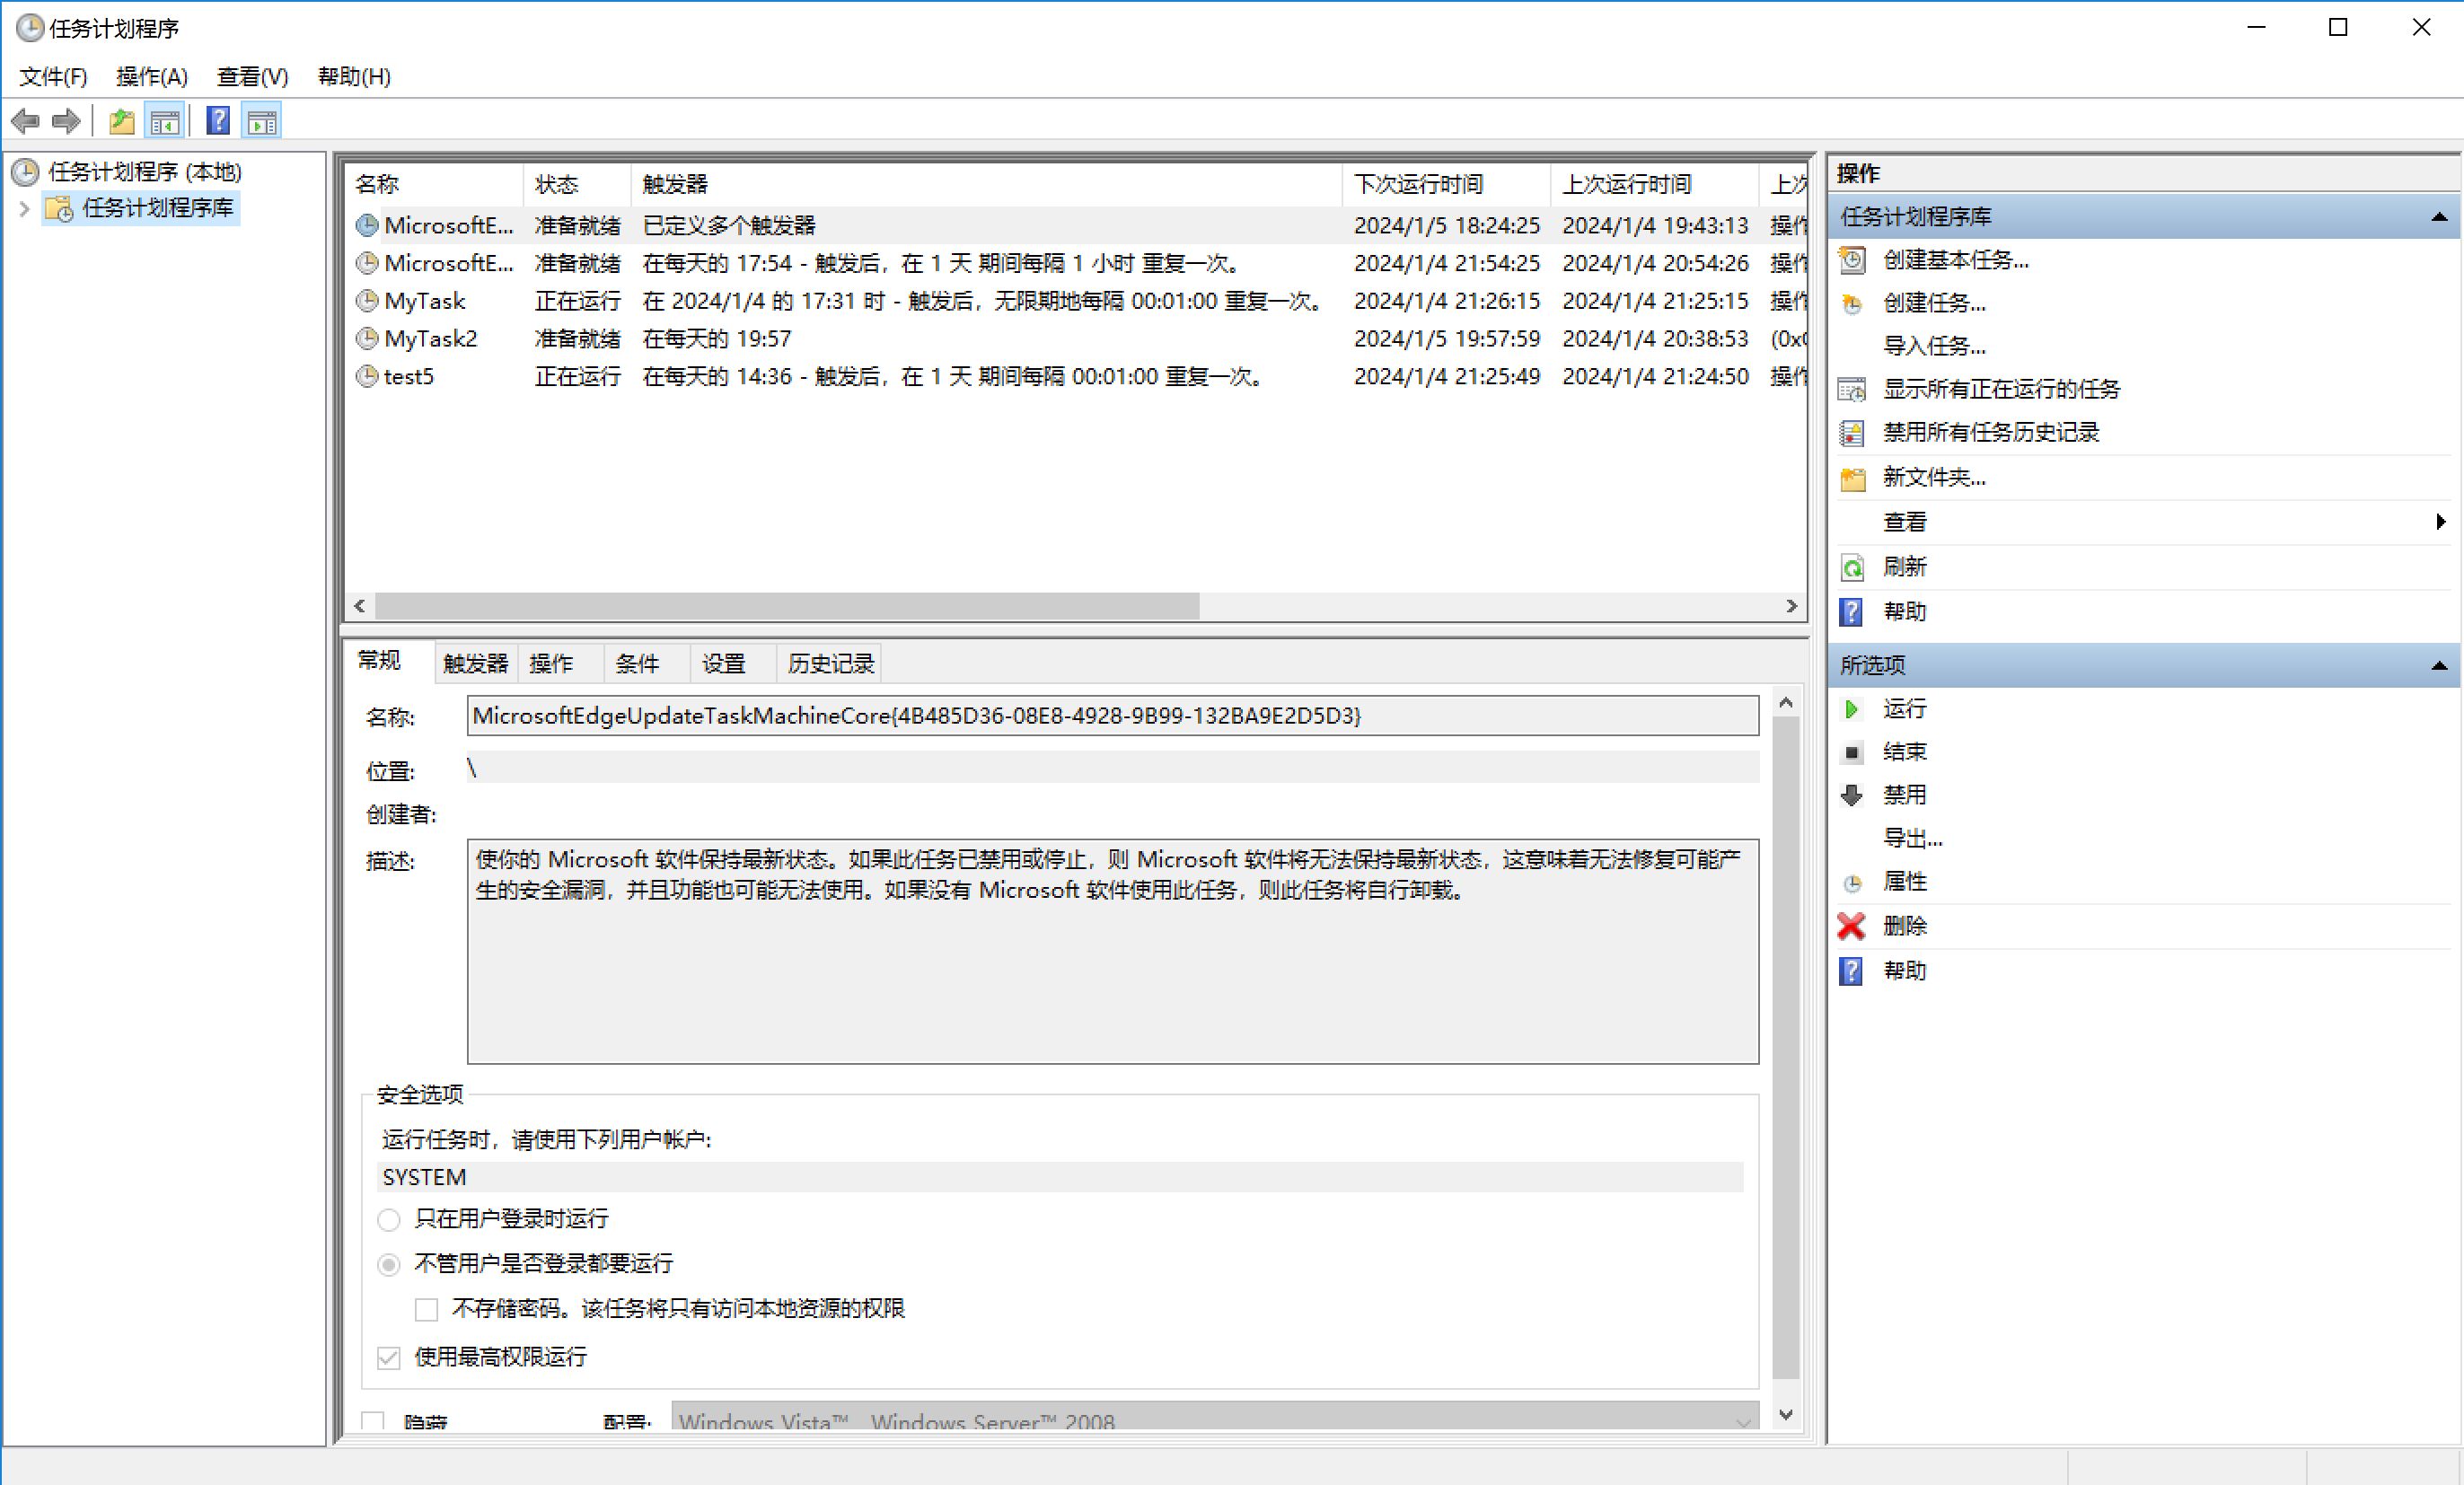Open the 操作(A) menu
Viewport: 2464px width, 1485px height.
click(151, 77)
